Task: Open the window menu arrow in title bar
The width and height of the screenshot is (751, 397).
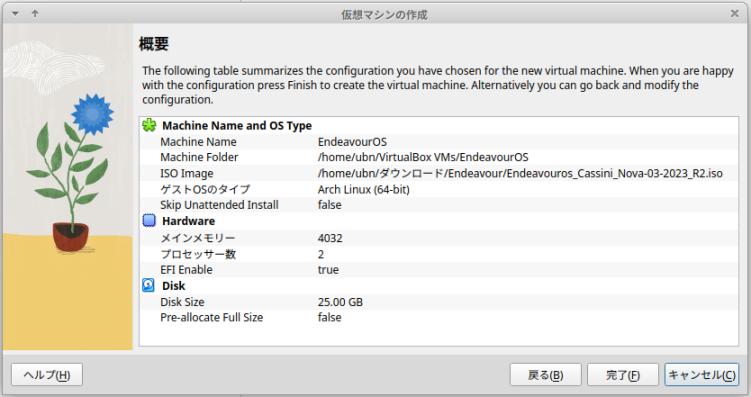Action: click(15, 14)
